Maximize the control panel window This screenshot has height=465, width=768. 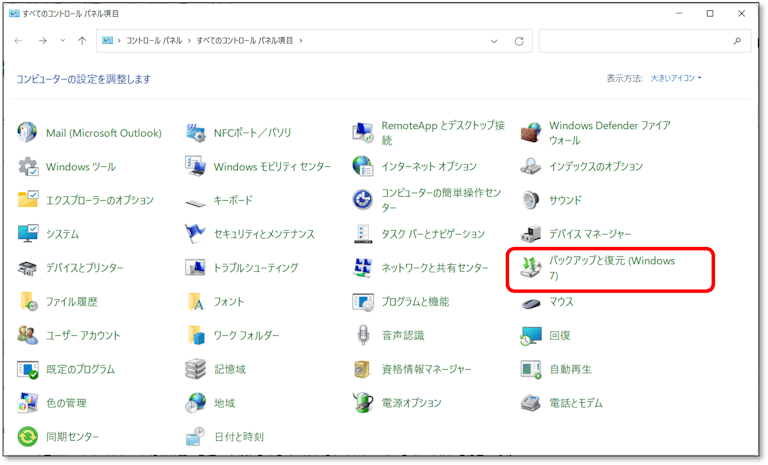(x=710, y=14)
